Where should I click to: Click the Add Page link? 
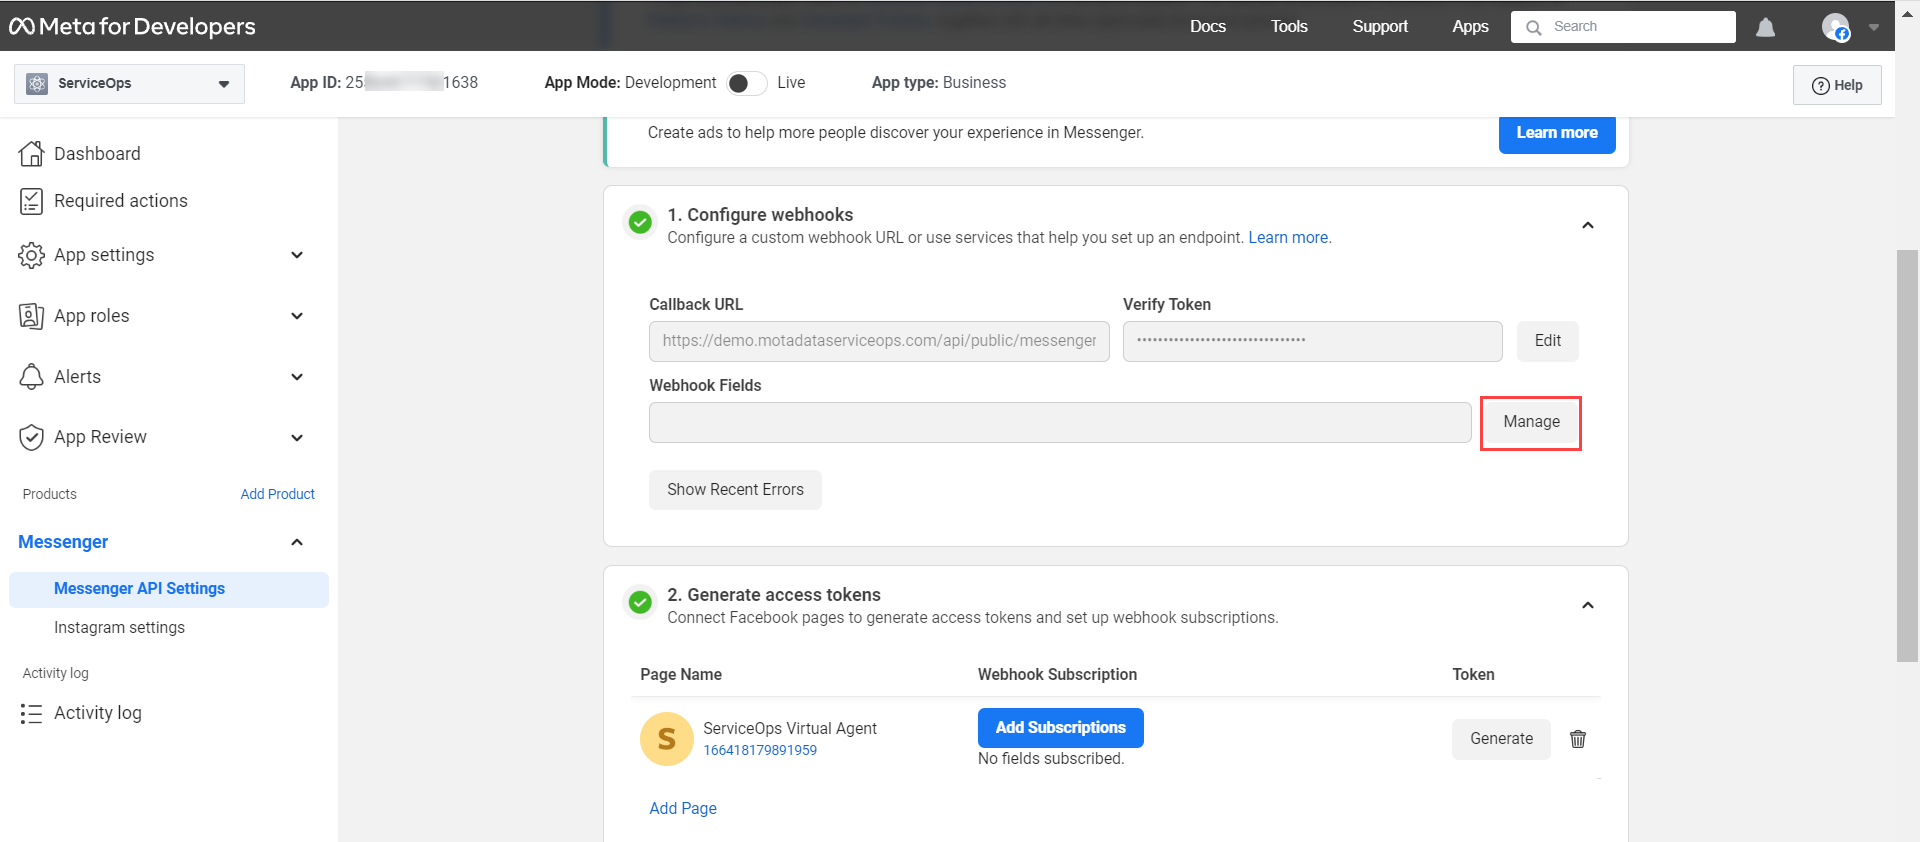(x=683, y=808)
